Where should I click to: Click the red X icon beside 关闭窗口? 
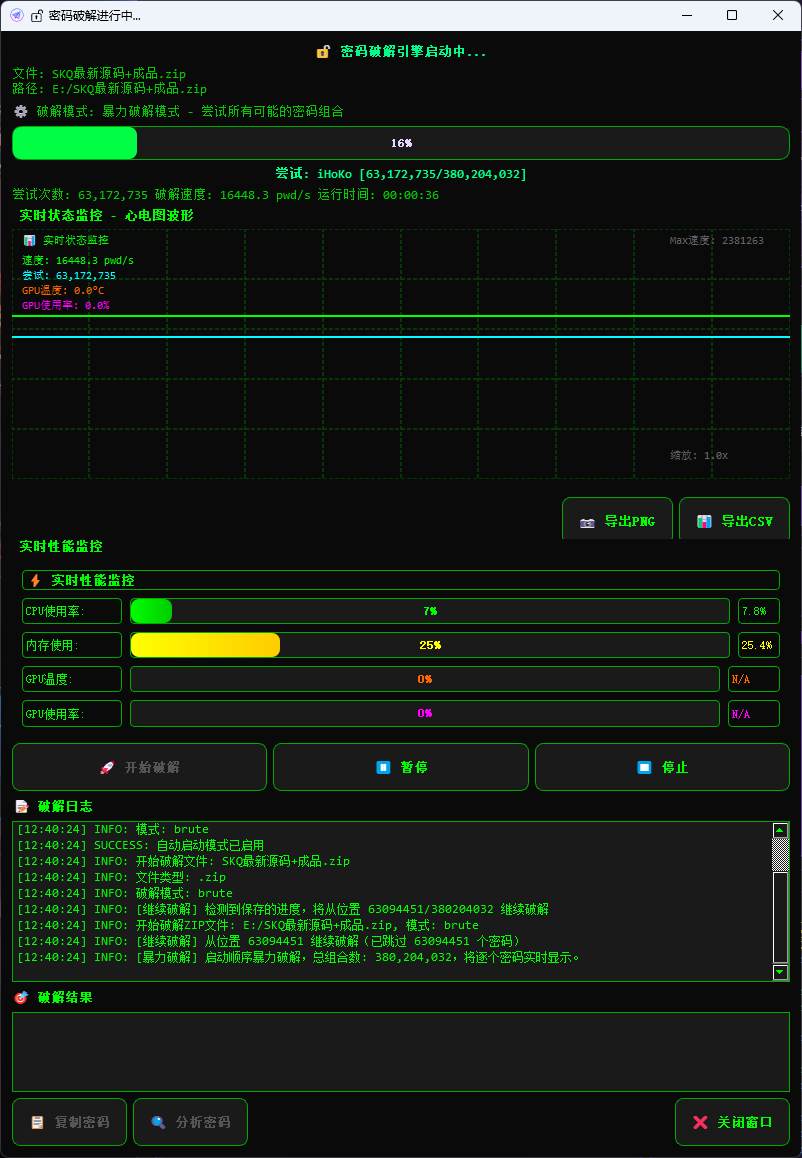point(700,1123)
